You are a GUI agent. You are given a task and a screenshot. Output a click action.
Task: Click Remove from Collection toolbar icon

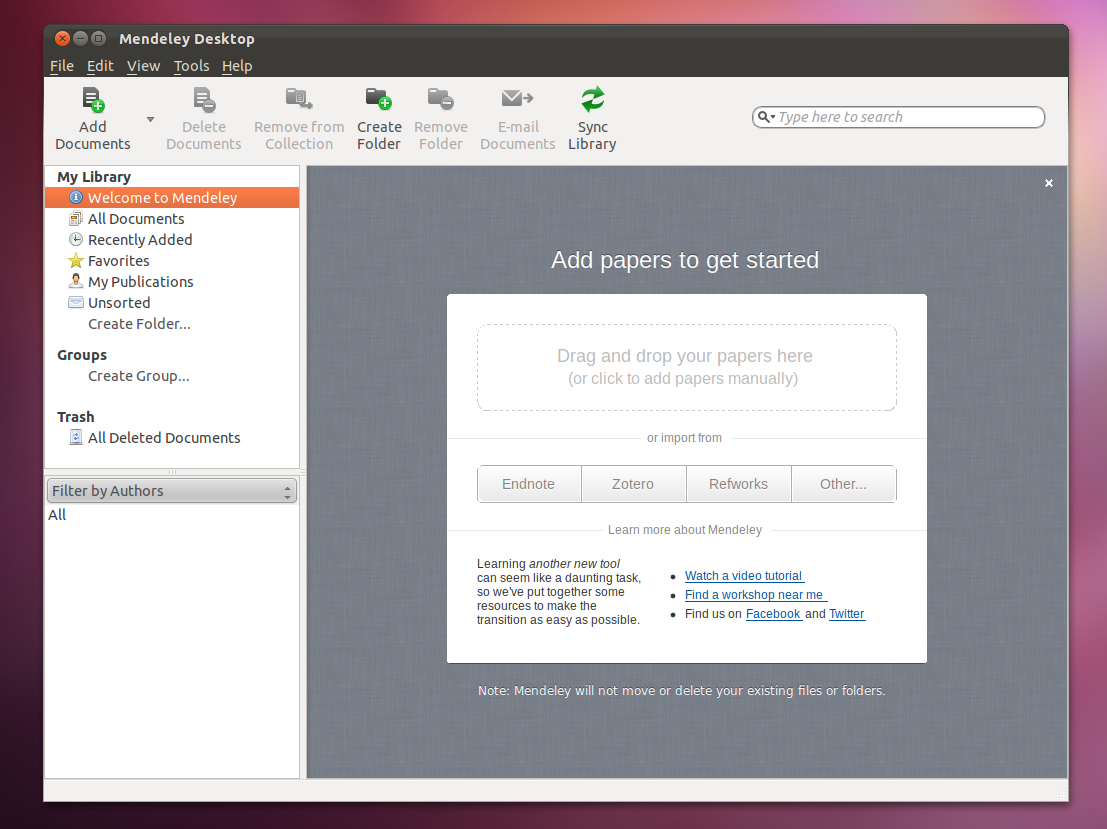[x=299, y=99]
